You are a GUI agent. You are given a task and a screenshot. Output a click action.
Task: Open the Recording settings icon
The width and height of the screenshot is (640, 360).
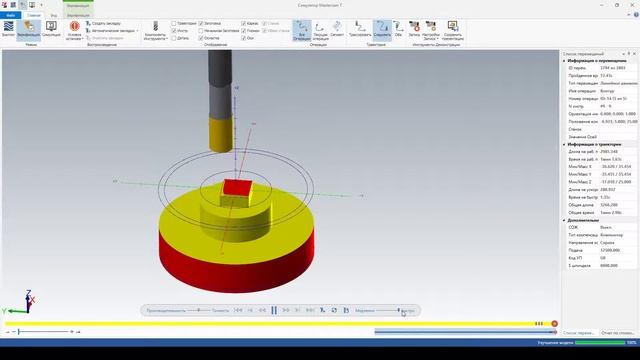pos(431,27)
